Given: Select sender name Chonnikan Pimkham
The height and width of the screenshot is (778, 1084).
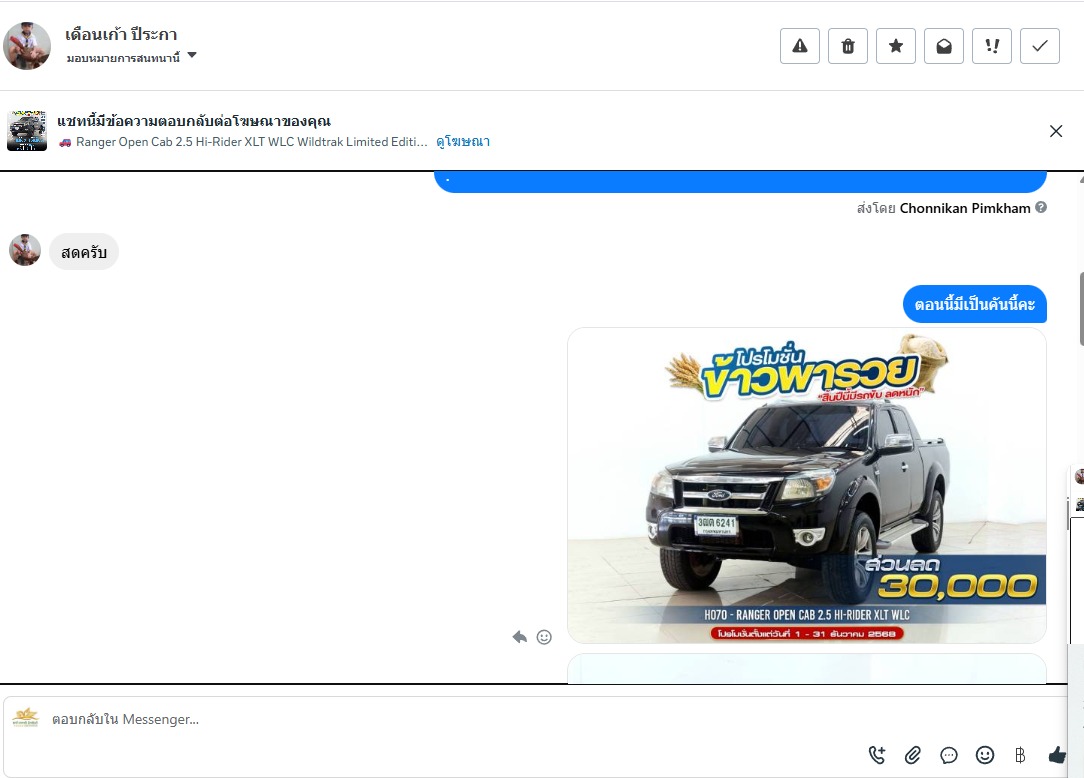Looking at the screenshot, I should click(964, 208).
